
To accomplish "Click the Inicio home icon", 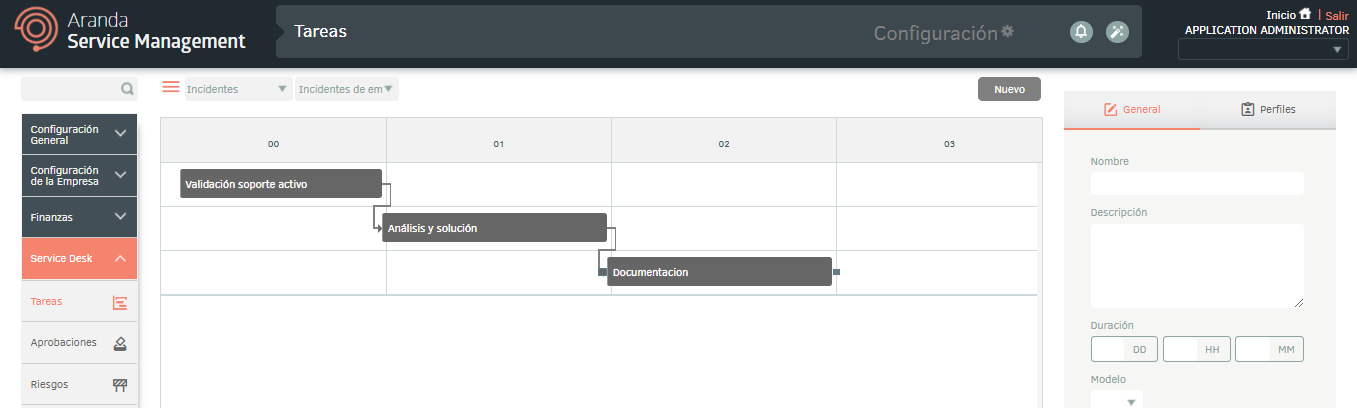I will [x=1305, y=14].
